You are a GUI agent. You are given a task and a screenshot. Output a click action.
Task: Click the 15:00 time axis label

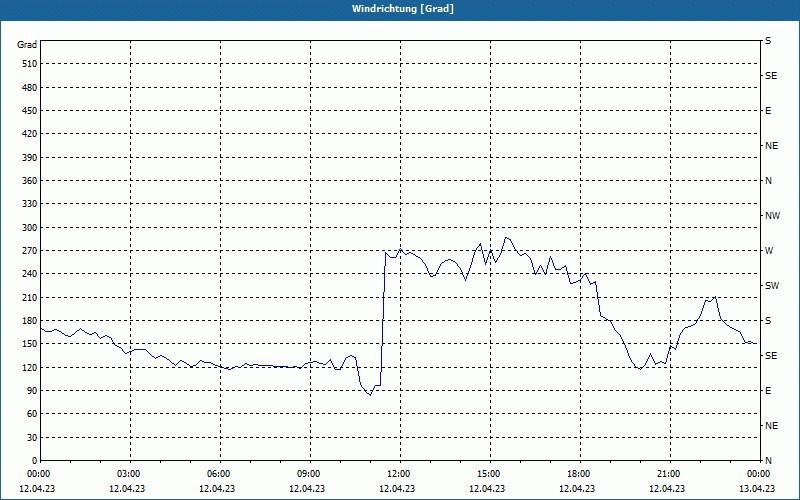[487, 474]
